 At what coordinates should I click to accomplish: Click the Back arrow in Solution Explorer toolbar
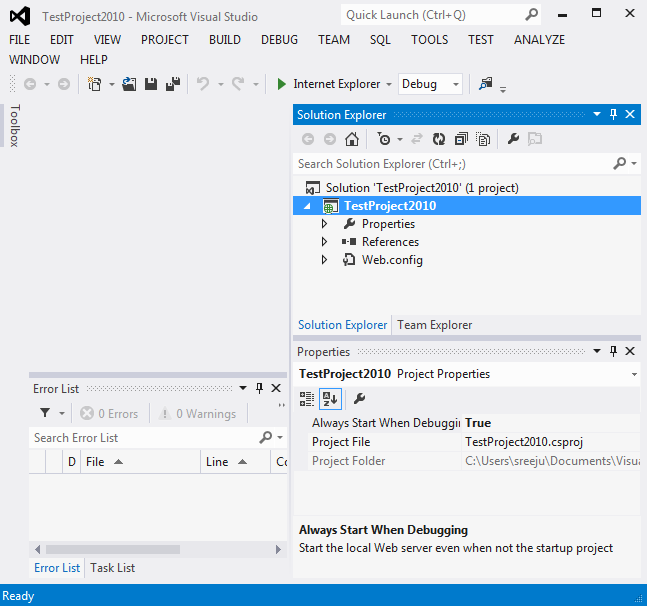(x=308, y=139)
